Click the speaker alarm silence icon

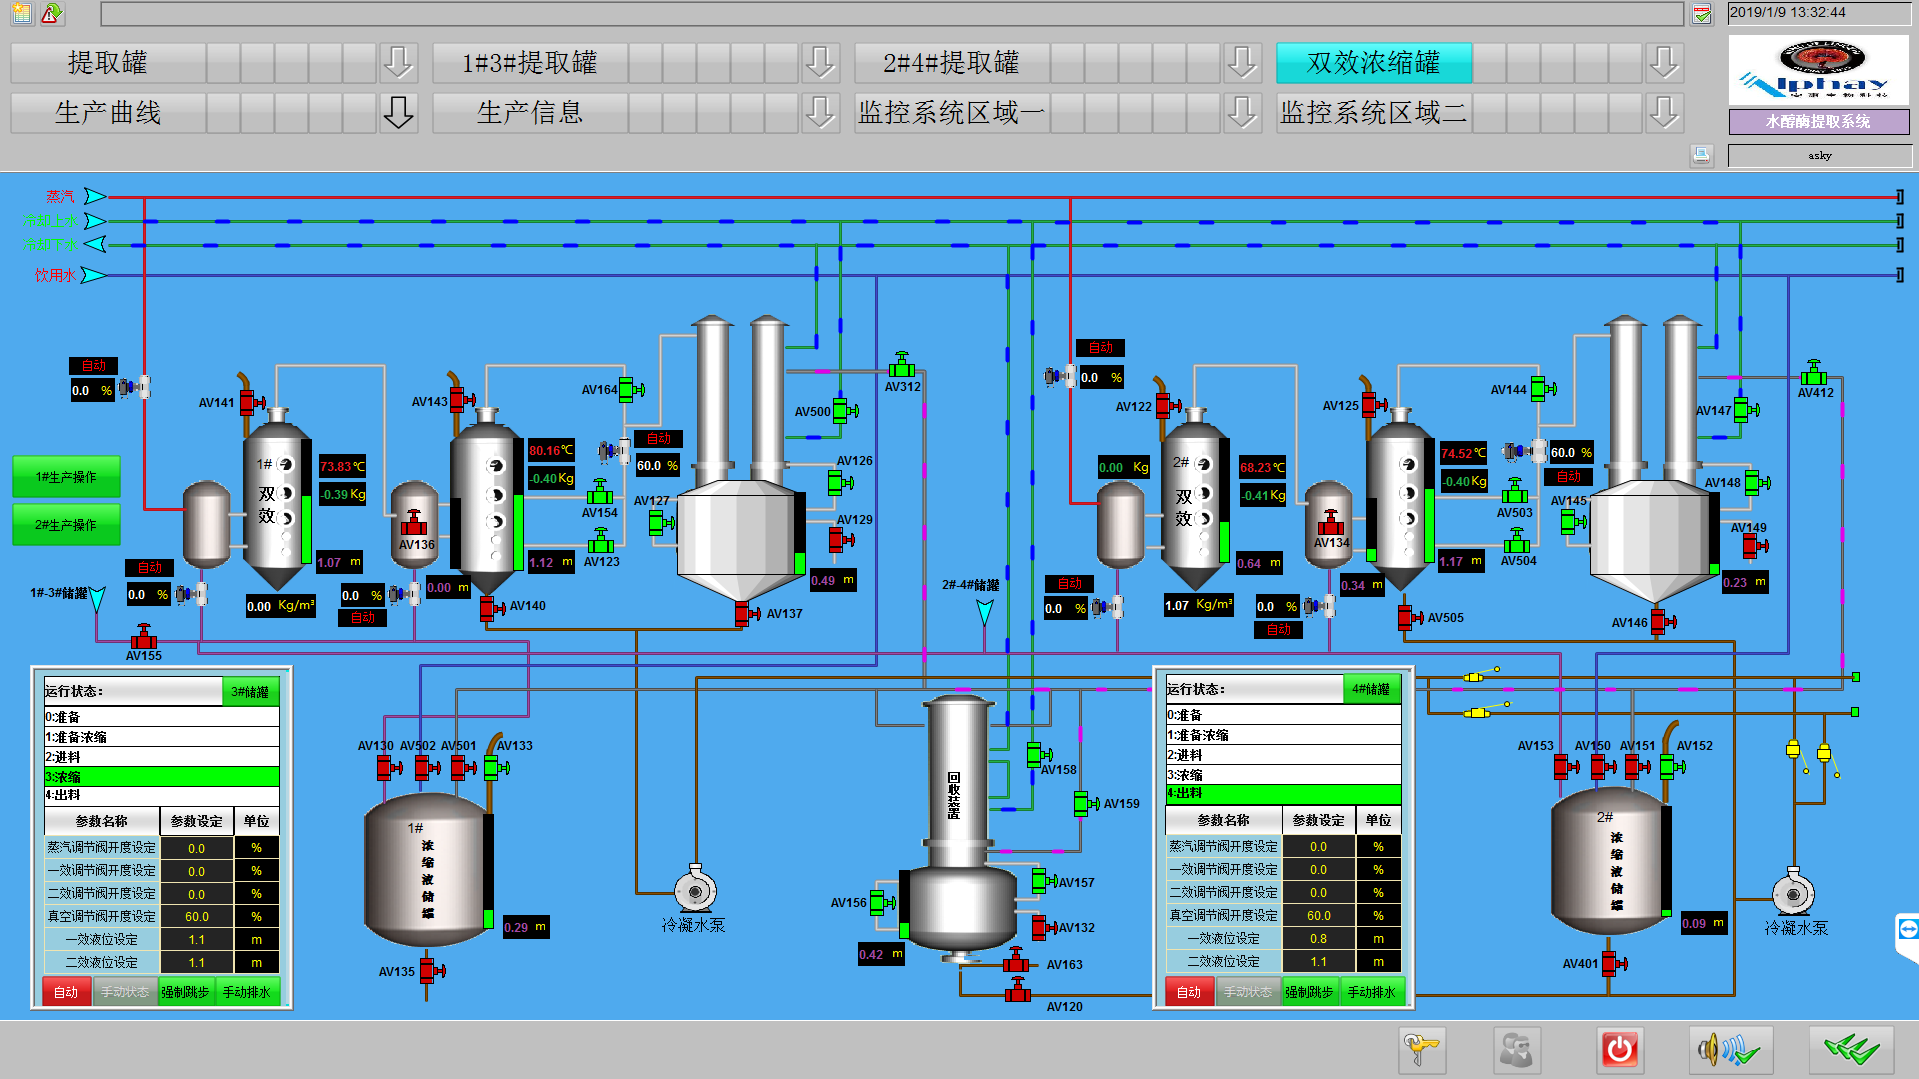point(1730,1050)
